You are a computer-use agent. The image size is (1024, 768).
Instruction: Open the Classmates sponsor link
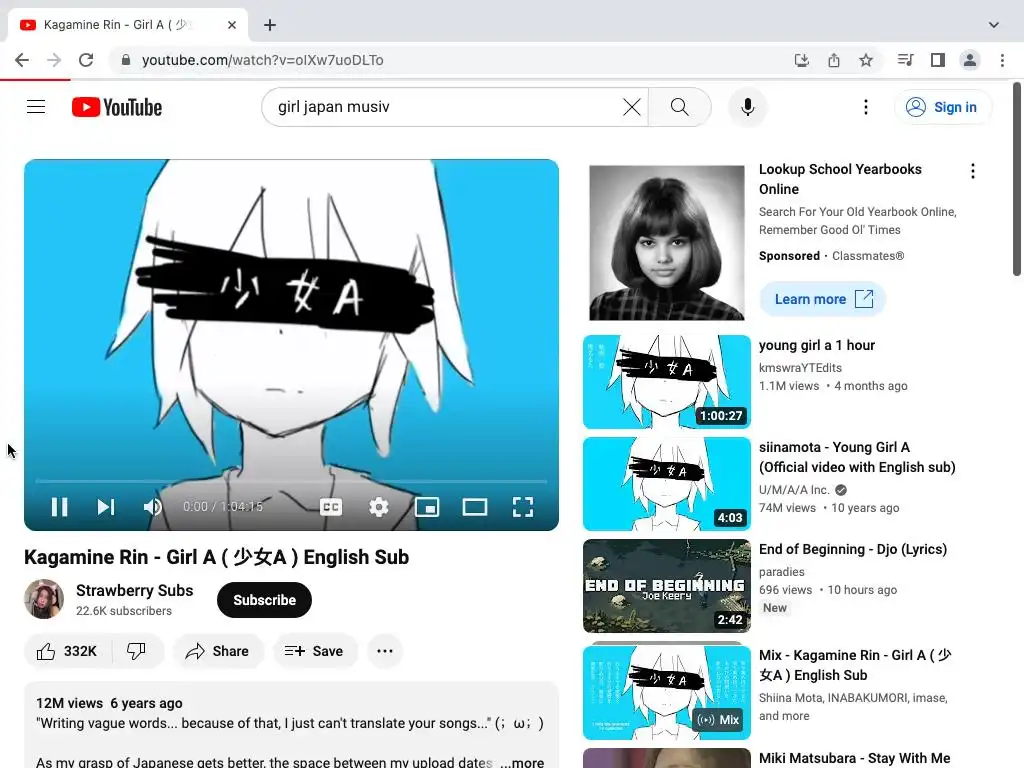click(868, 256)
